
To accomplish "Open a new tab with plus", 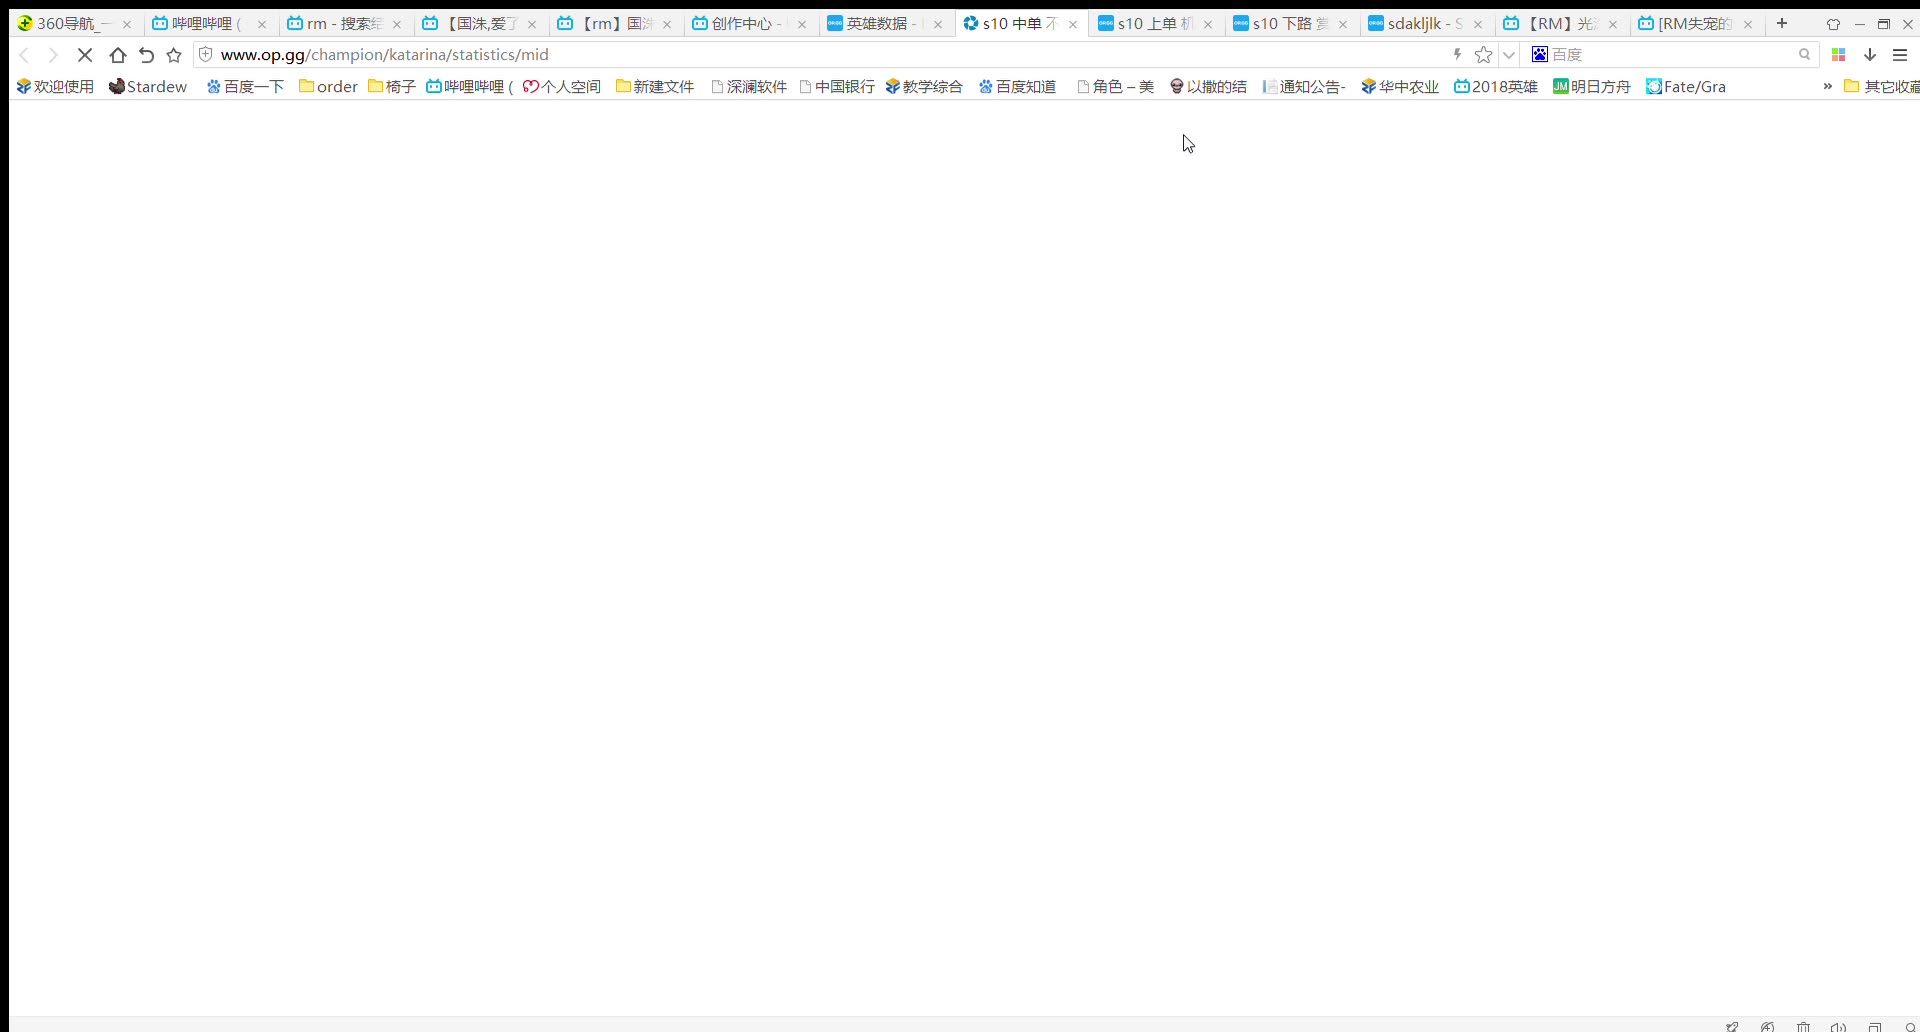I will (x=1782, y=23).
